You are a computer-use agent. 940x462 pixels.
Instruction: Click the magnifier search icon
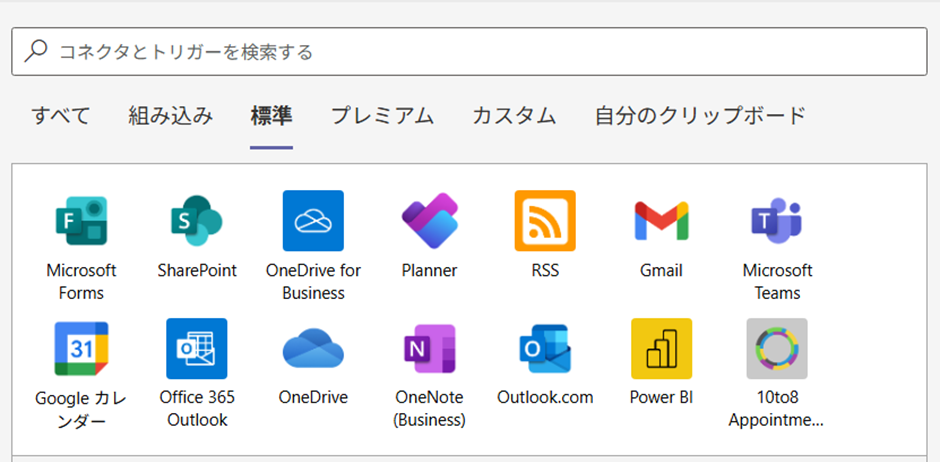(35, 52)
